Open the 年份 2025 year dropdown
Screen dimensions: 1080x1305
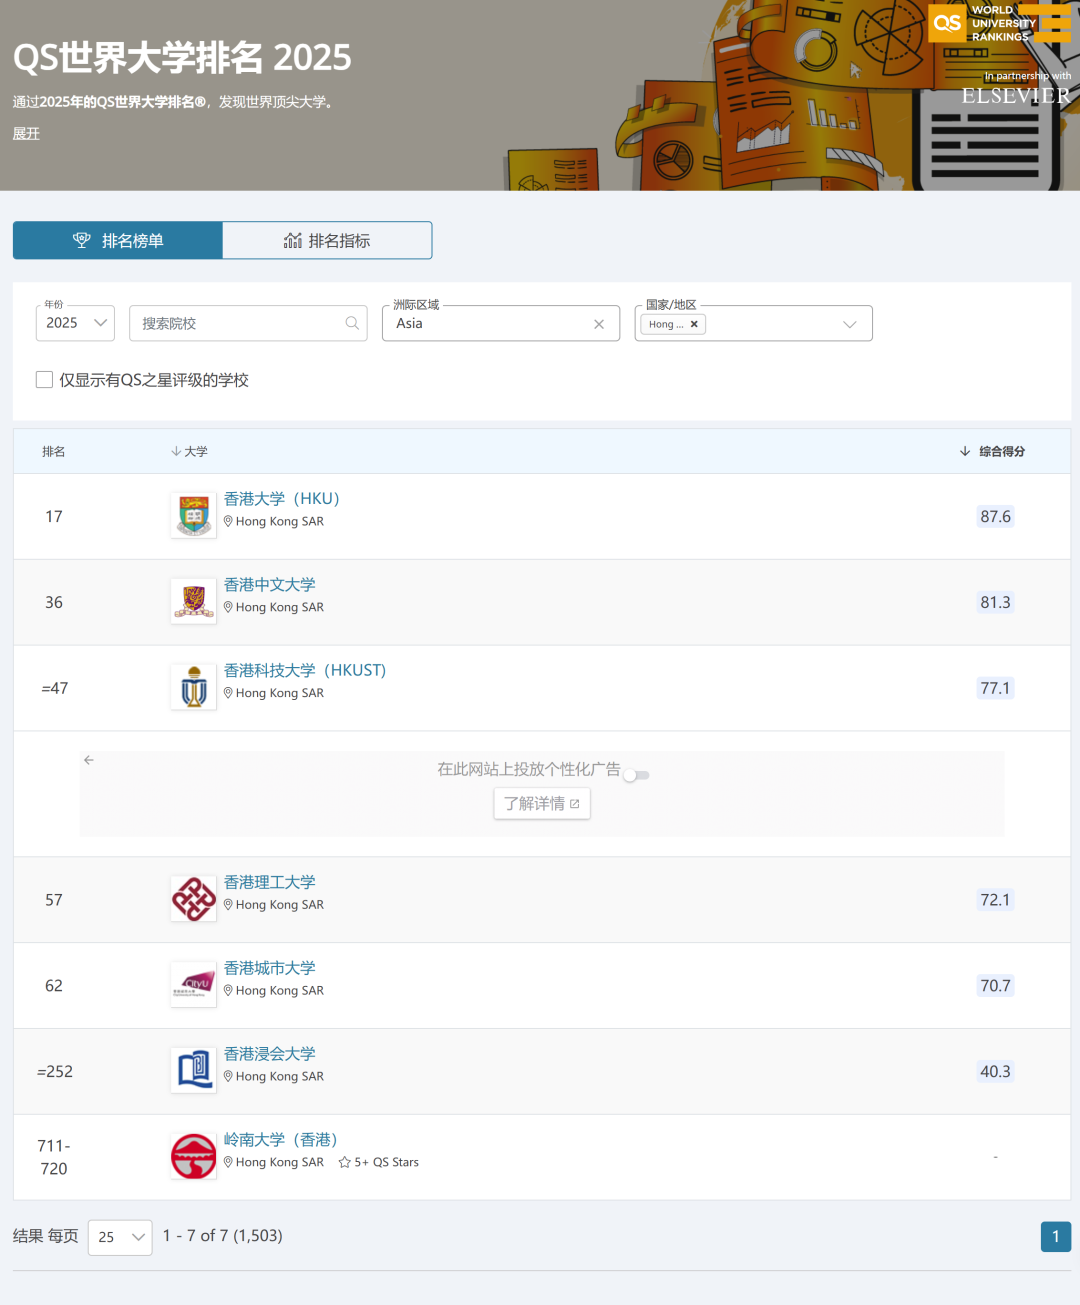(75, 323)
